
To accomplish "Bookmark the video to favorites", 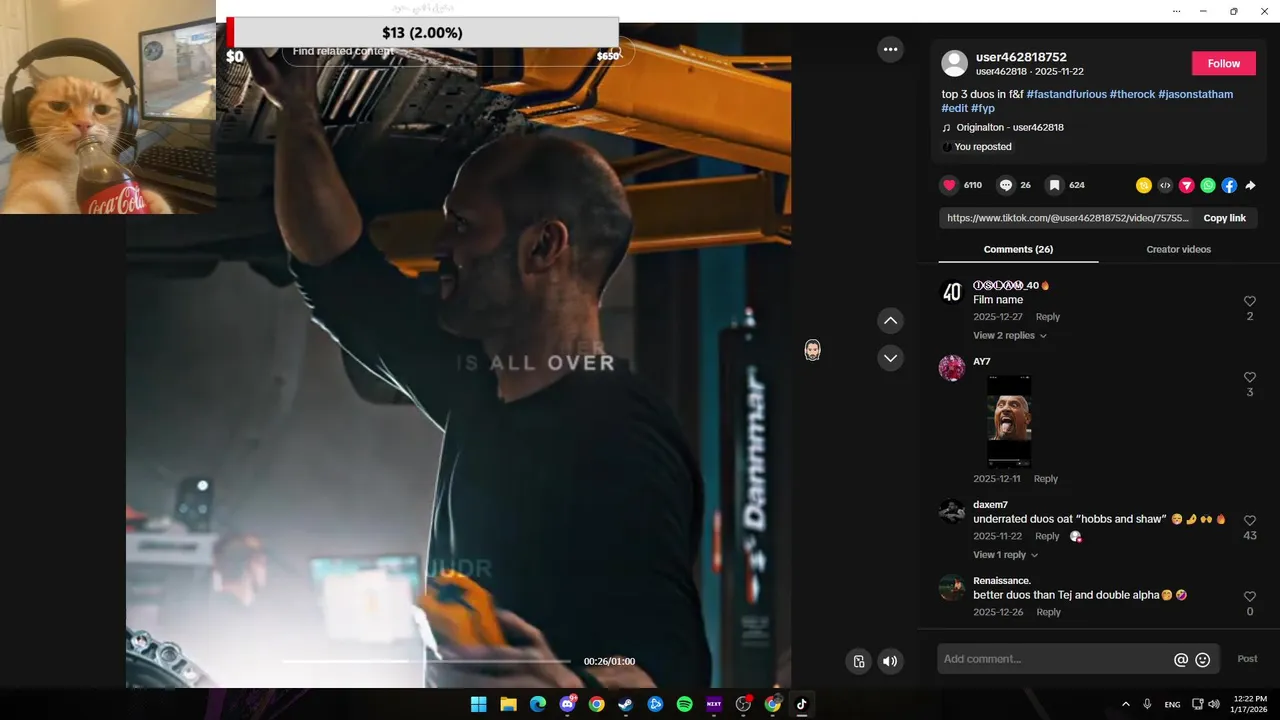I will (1054, 185).
